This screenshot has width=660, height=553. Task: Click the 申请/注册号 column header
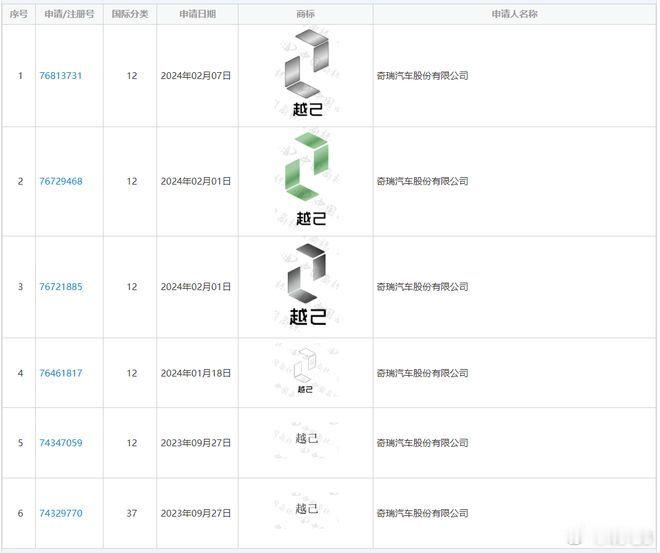click(69, 14)
